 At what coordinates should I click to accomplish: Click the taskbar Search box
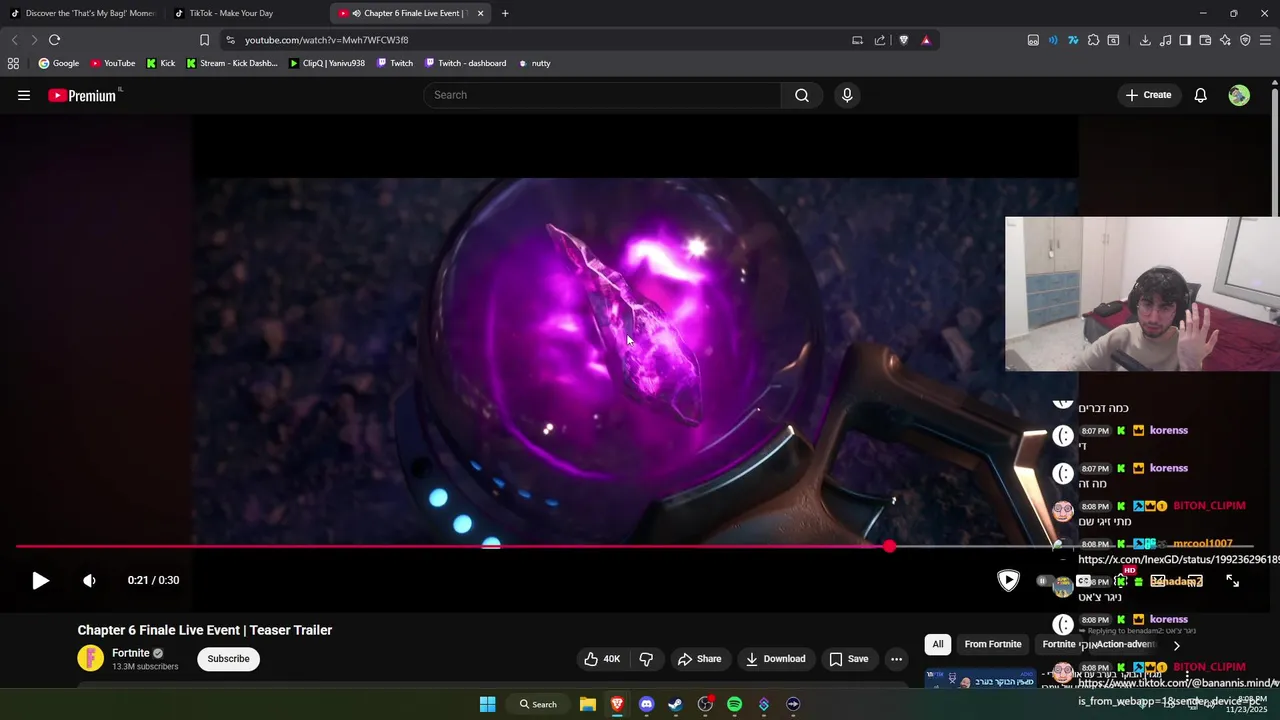[539, 704]
